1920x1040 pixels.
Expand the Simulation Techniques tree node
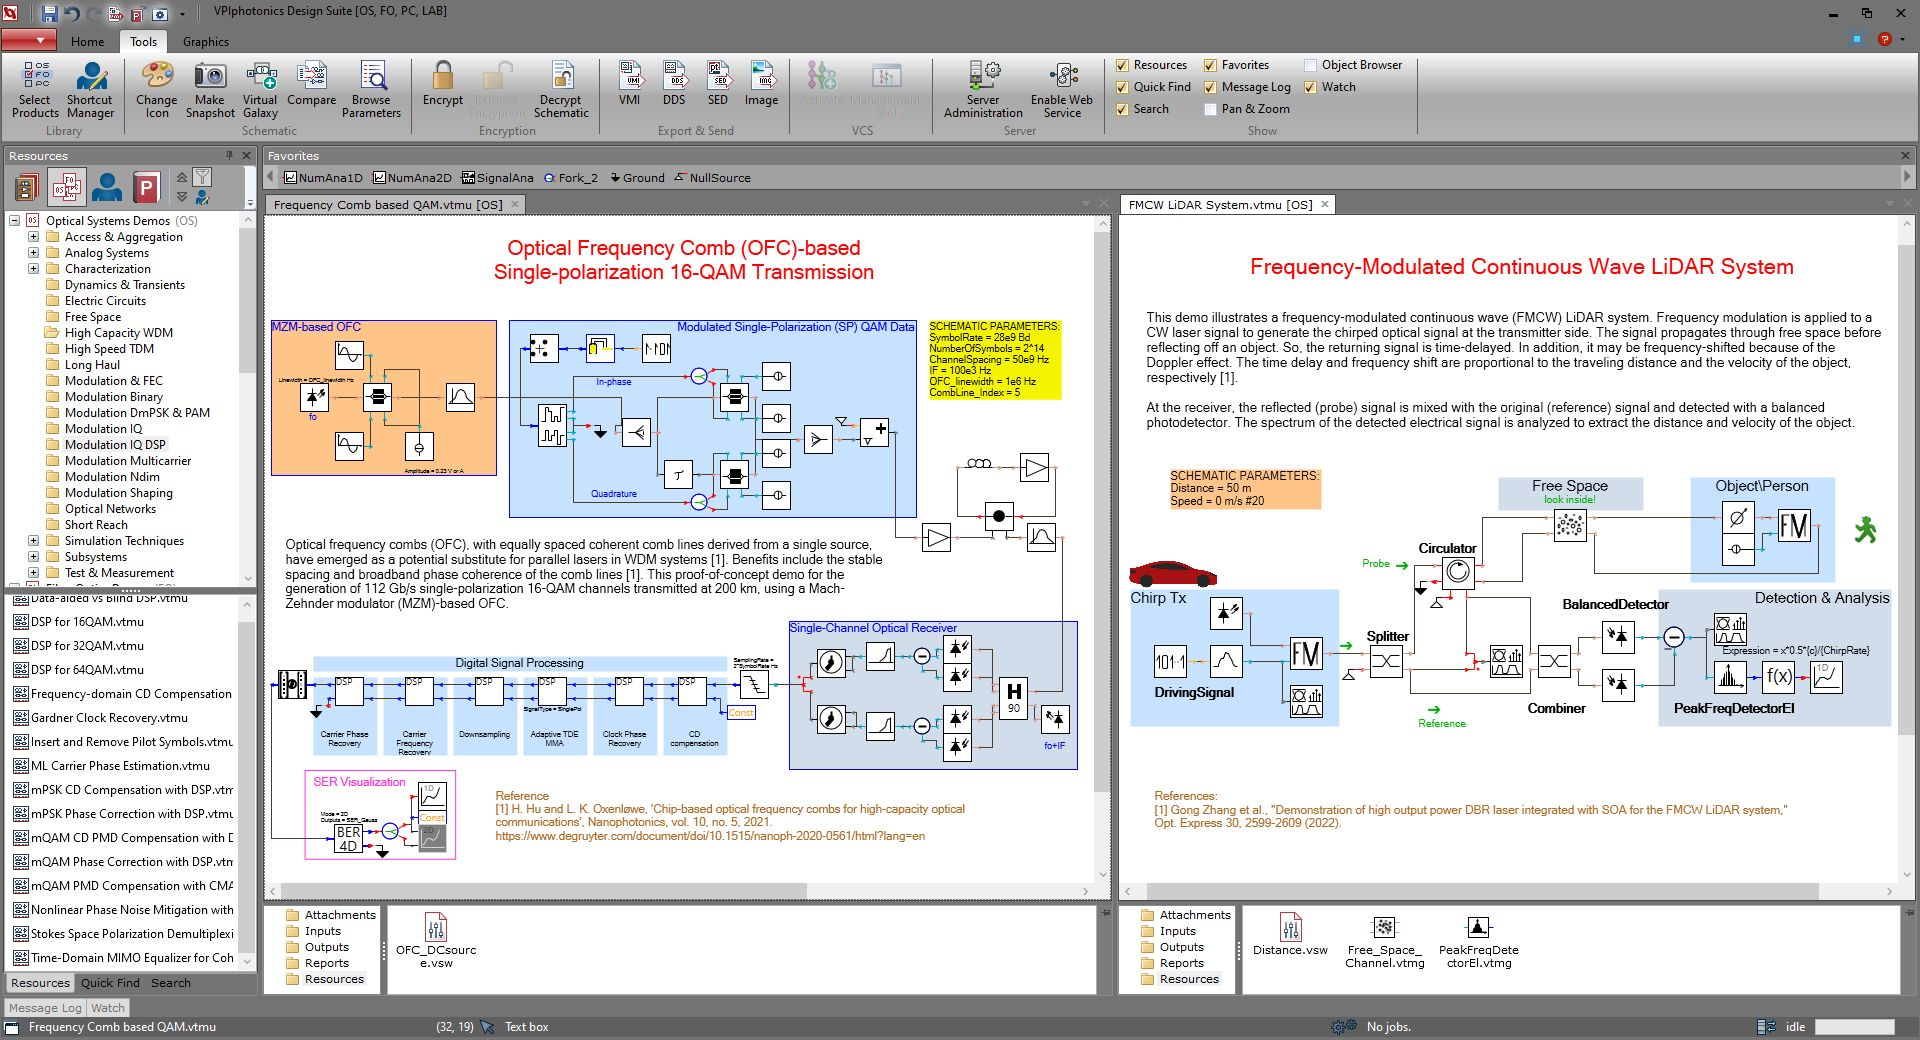click(33, 540)
